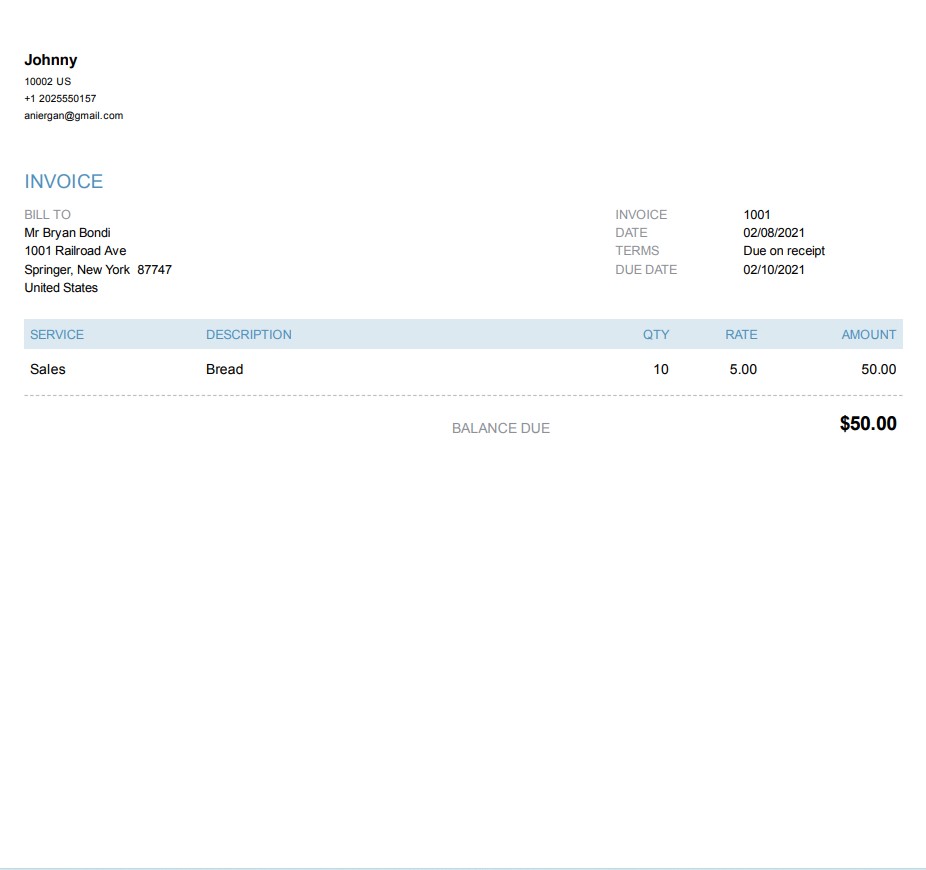The image size is (926, 870).
Task: Click the BALANCE DUE label
Action: pyautogui.click(x=501, y=428)
